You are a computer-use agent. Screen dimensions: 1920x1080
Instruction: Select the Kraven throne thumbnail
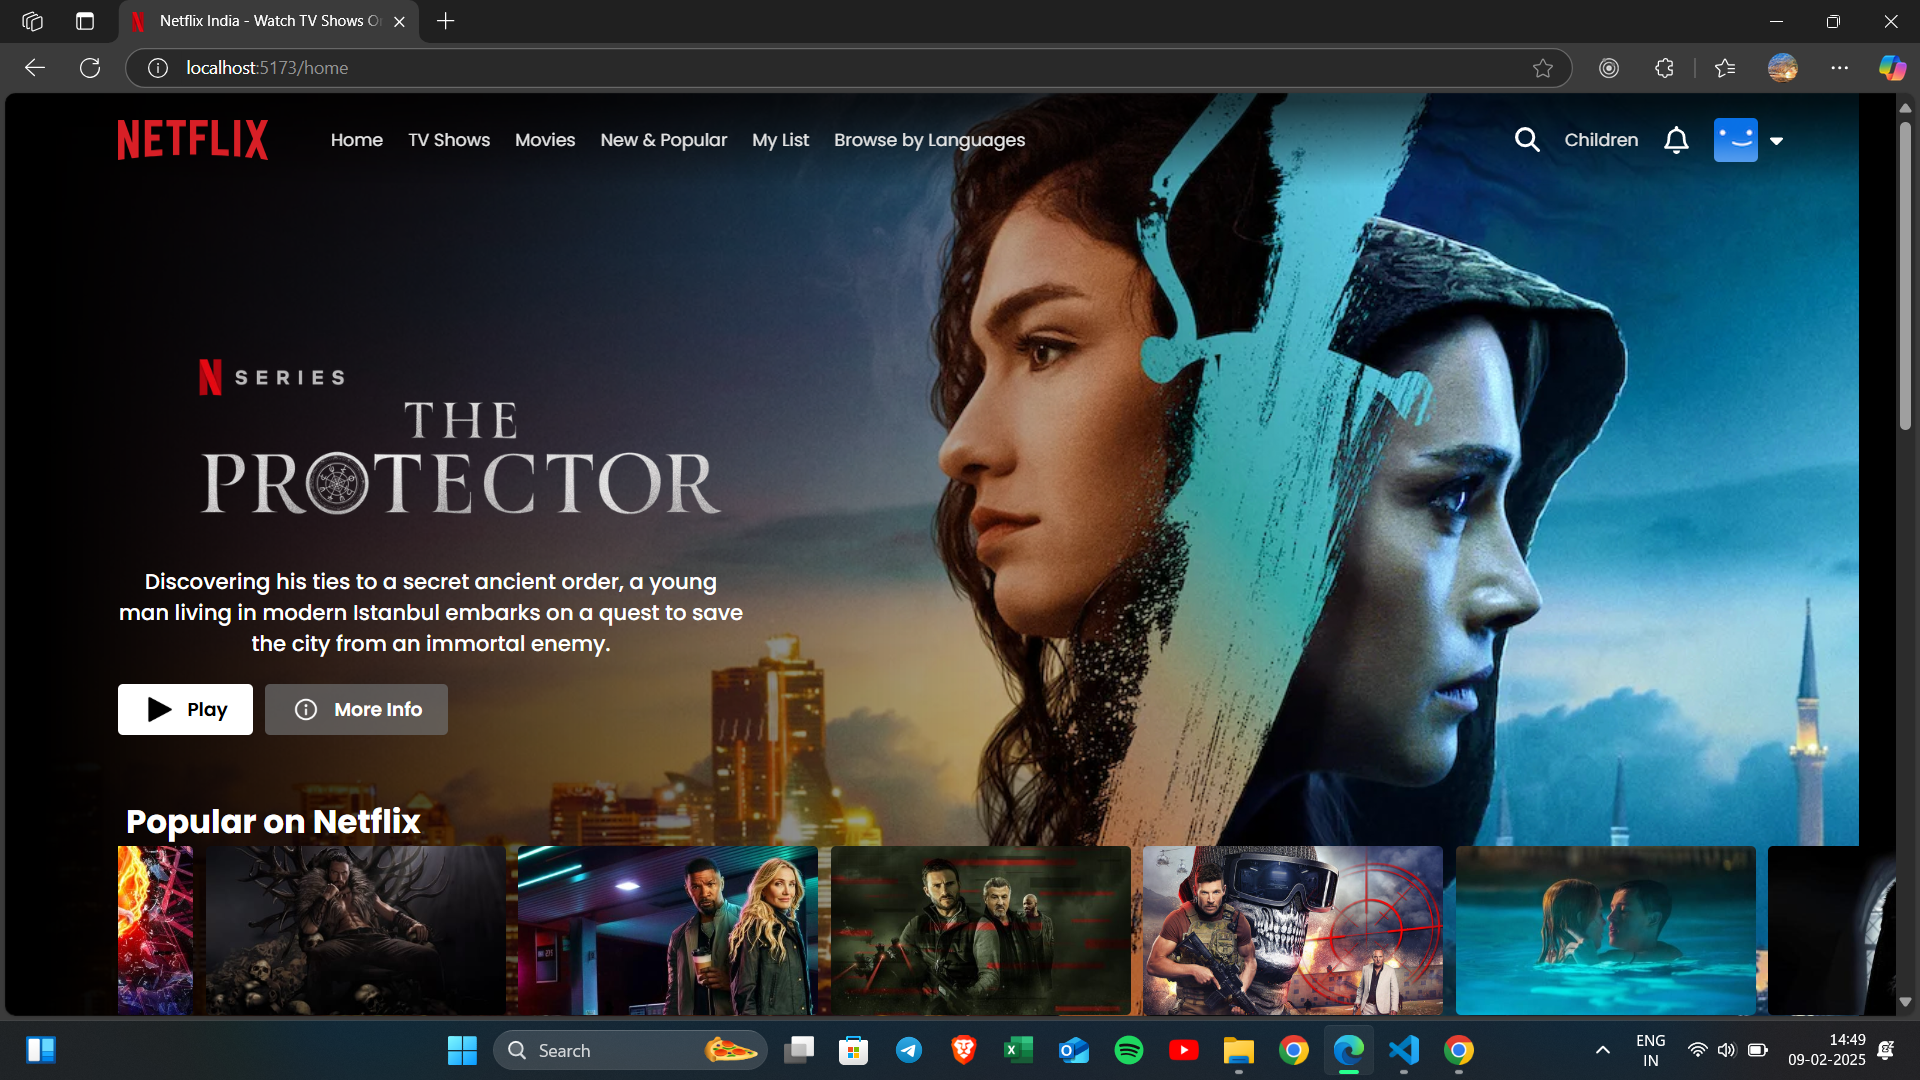coord(356,931)
